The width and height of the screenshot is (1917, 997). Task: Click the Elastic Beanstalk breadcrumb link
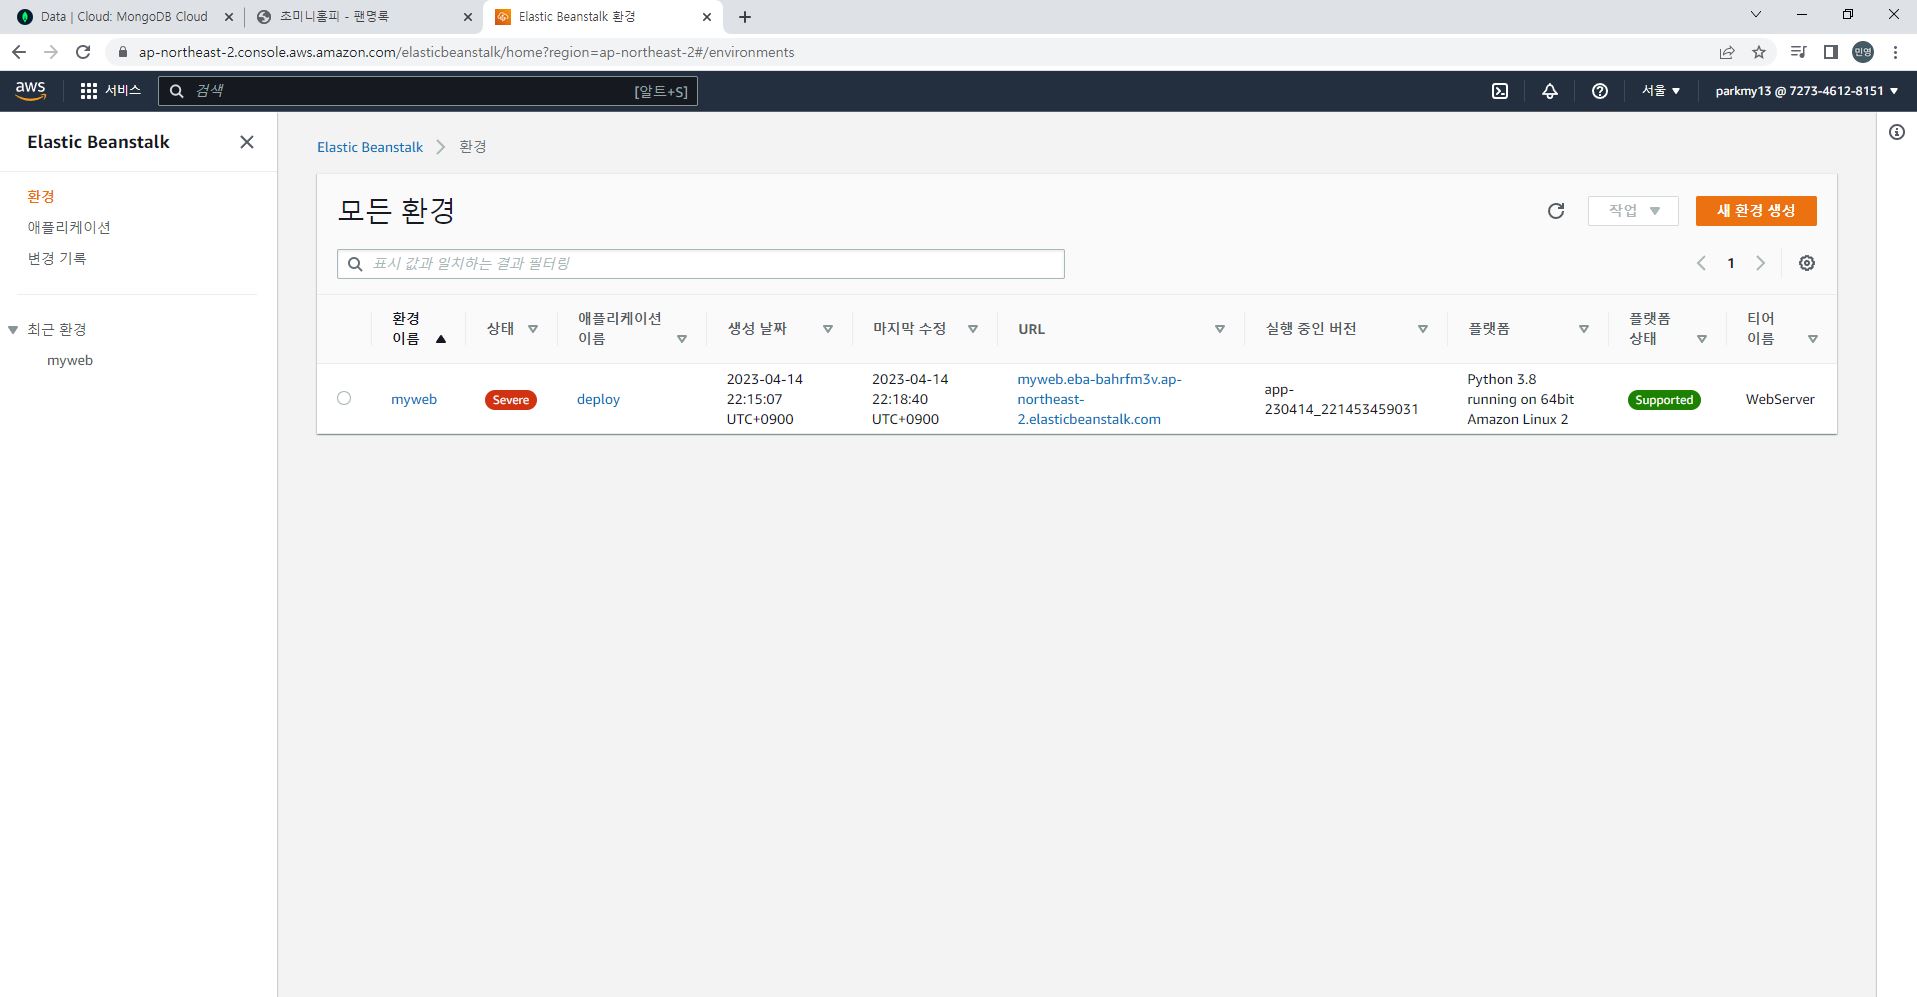[x=370, y=147]
